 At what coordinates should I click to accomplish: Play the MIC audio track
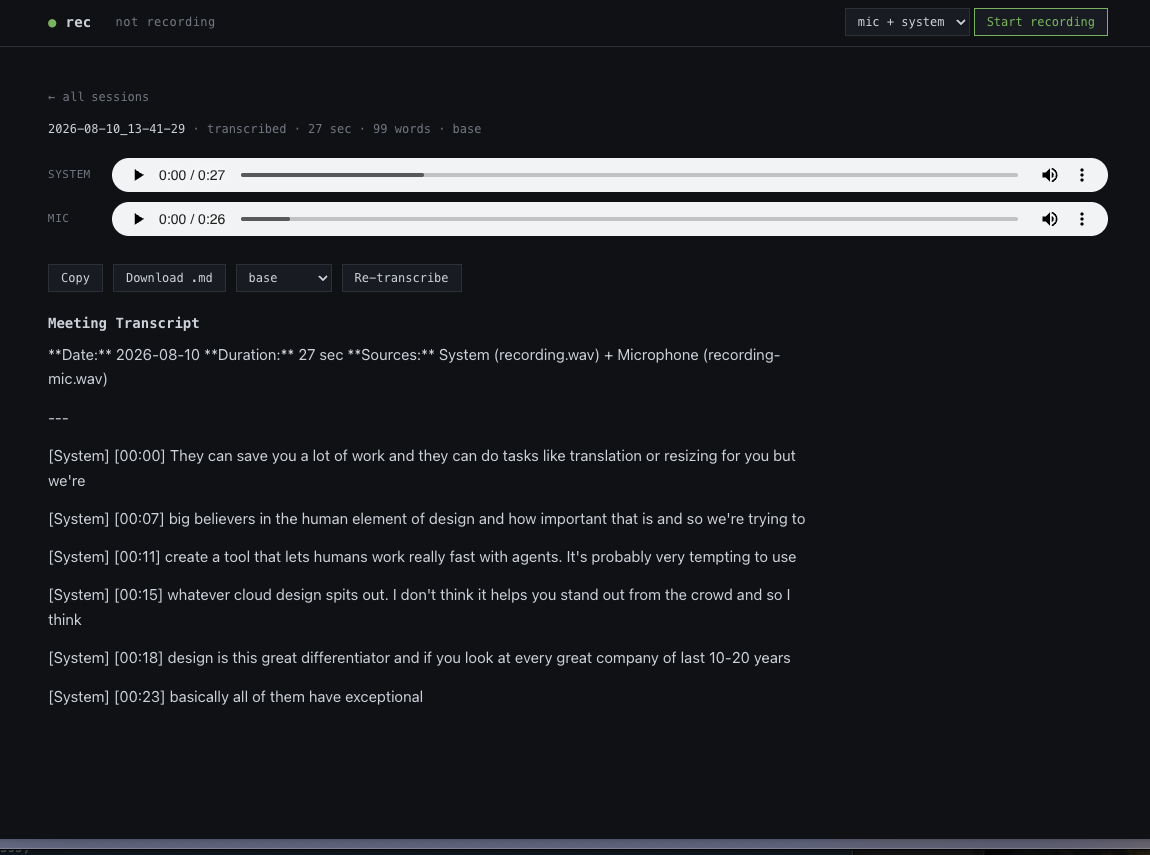[138, 219]
